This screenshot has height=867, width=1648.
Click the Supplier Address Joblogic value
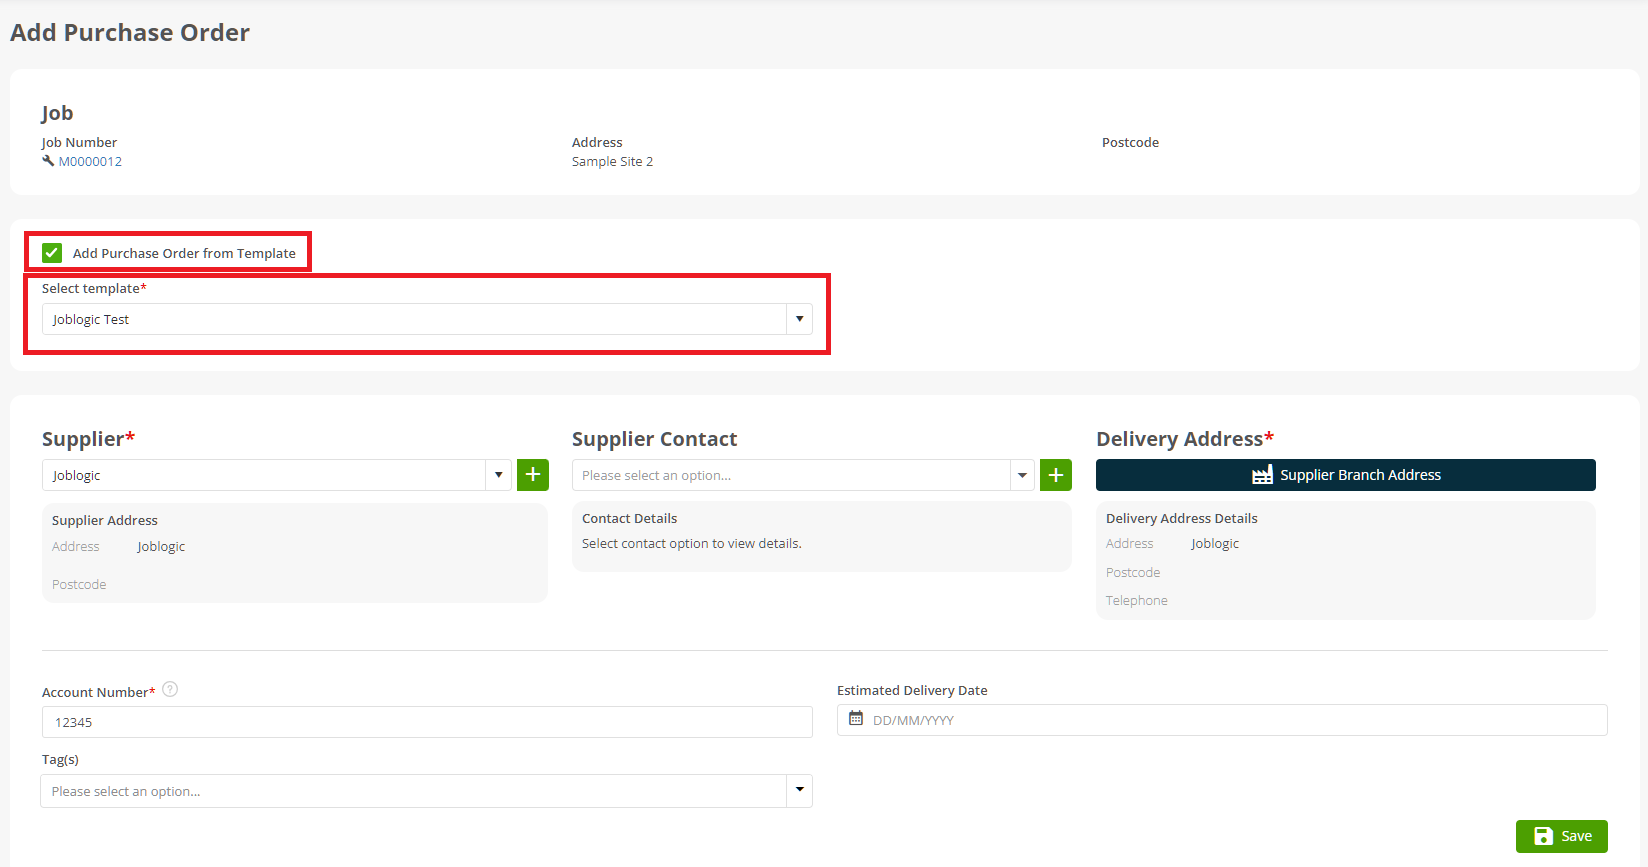[x=161, y=546]
